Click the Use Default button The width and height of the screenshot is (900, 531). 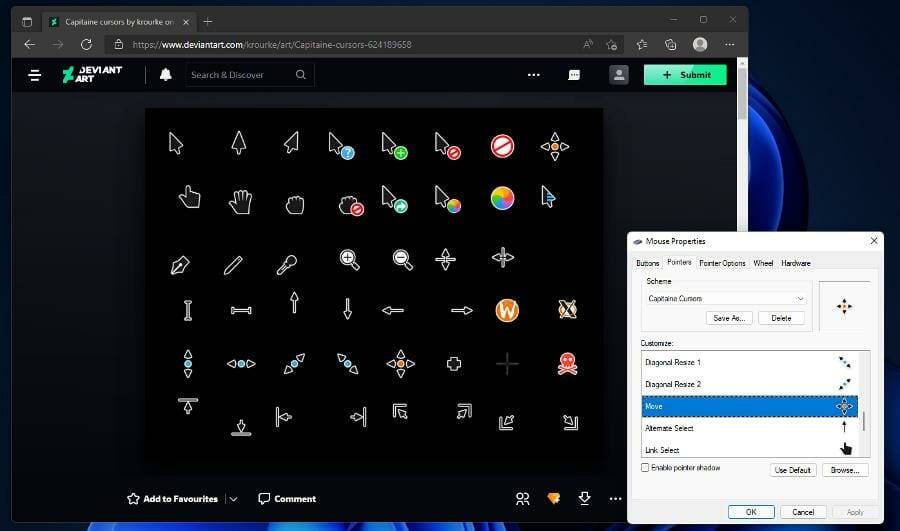(793, 470)
